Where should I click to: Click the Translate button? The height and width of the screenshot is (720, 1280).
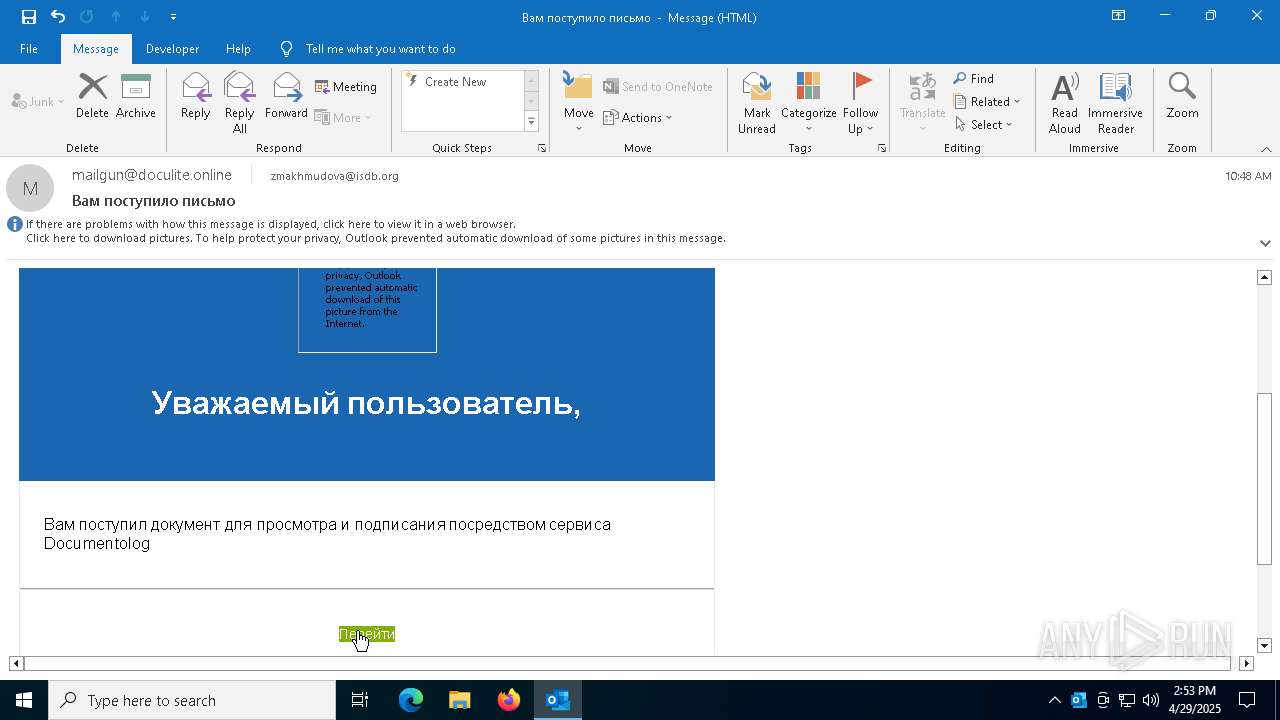(x=922, y=103)
